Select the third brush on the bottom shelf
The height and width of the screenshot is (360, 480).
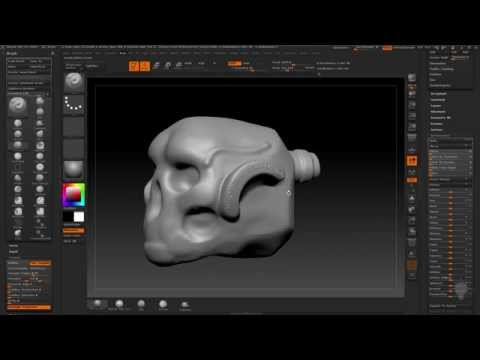[141, 304]
